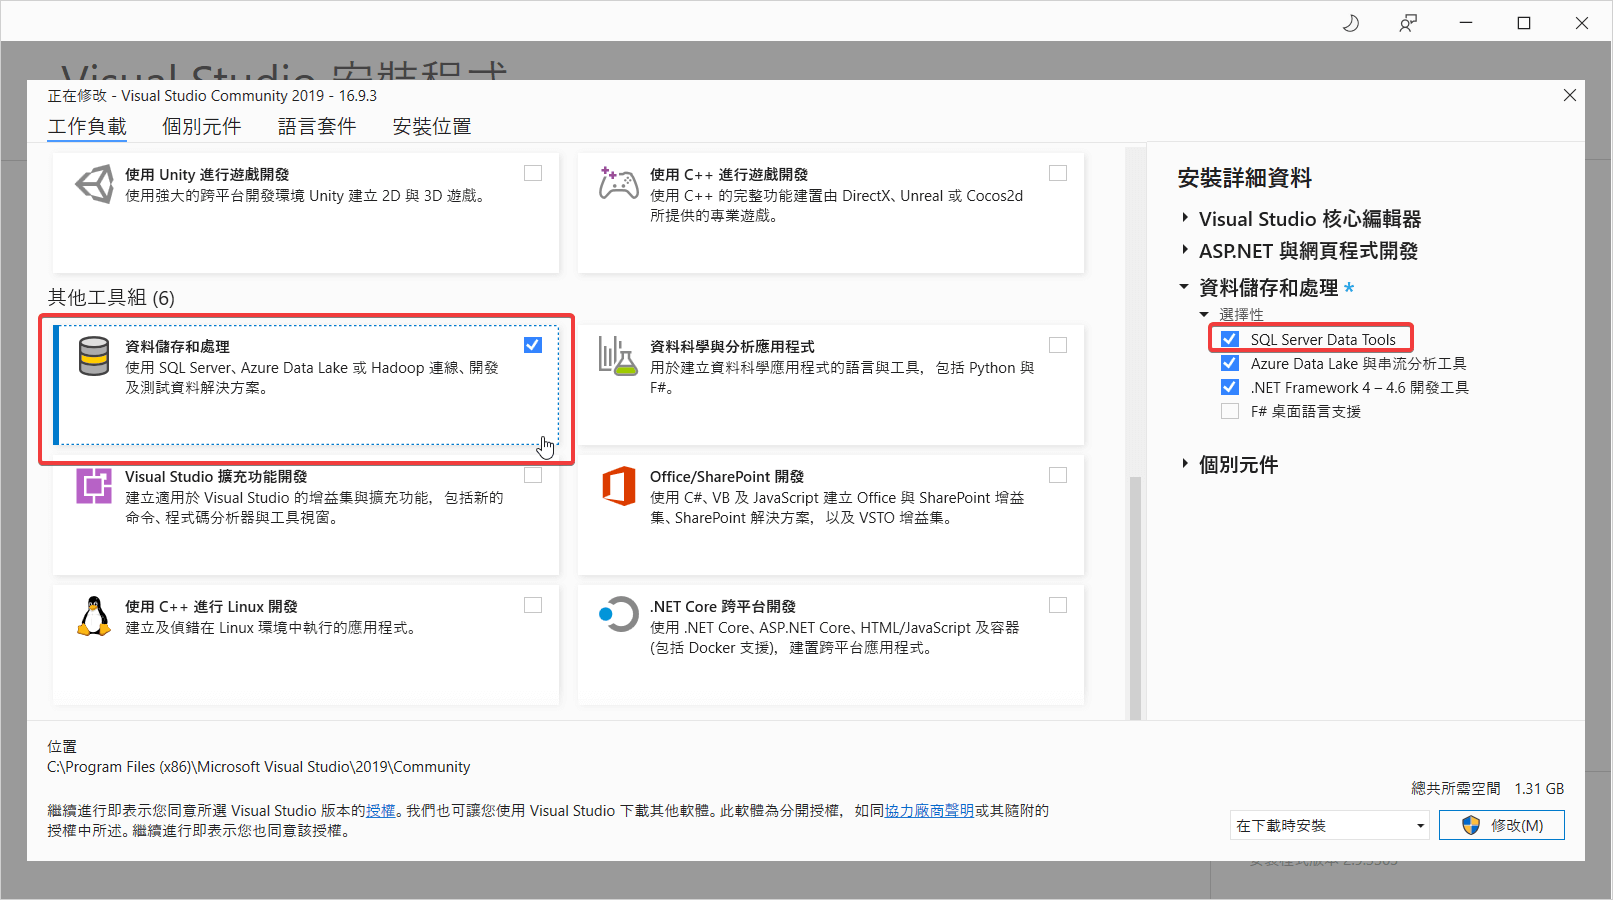This screenshot has height=900, width=1613.
Task: Open the 語言套件 tab
Action: click(x=316, y=126)
